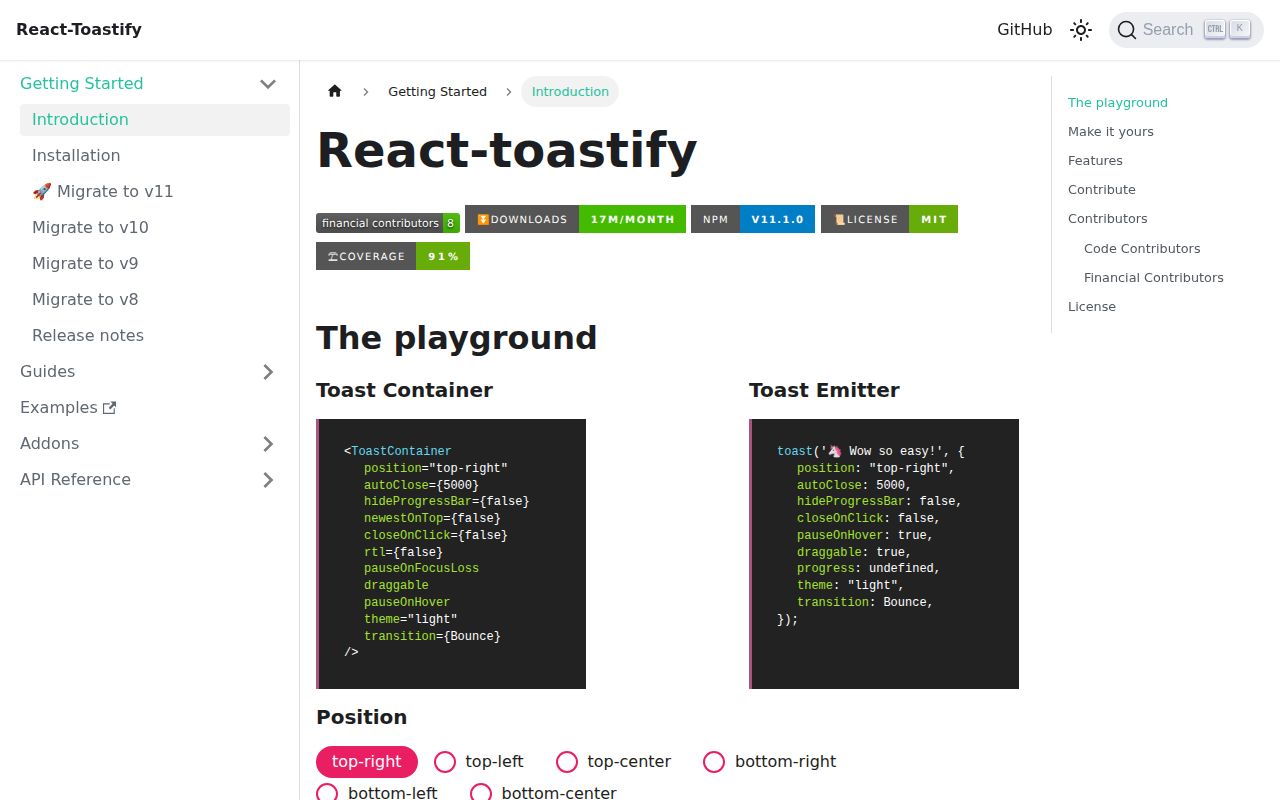
Task: Jump to The playground in contents
Action: coord(1118,103)
